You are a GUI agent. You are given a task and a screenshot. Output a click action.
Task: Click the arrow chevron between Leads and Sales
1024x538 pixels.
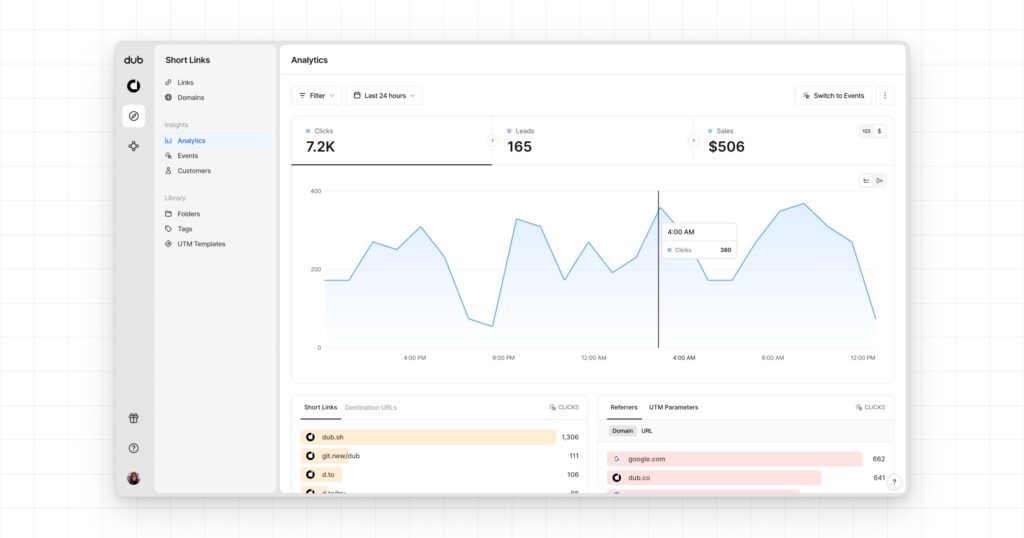(693, 140)
